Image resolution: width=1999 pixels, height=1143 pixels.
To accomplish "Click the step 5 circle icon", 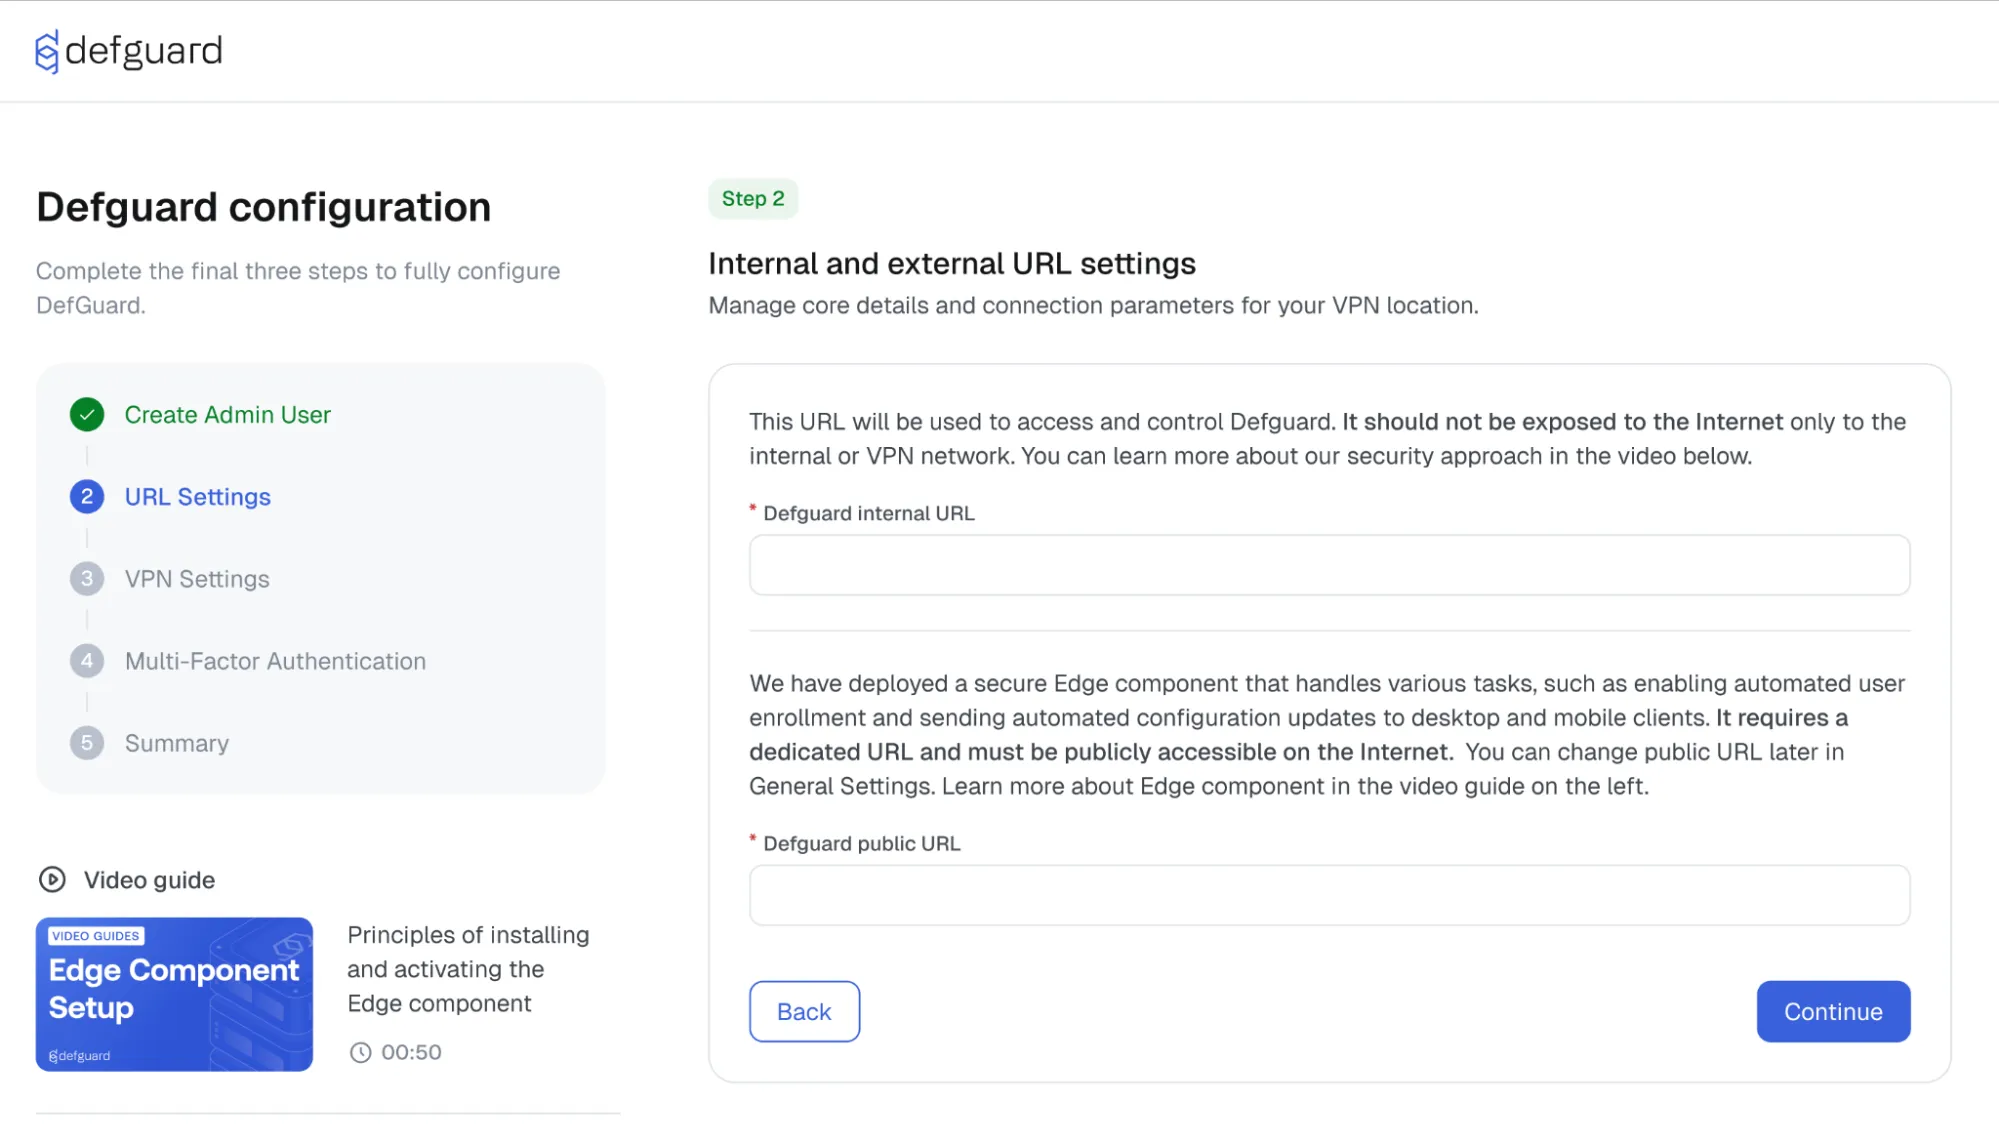I will click(87, 743).
